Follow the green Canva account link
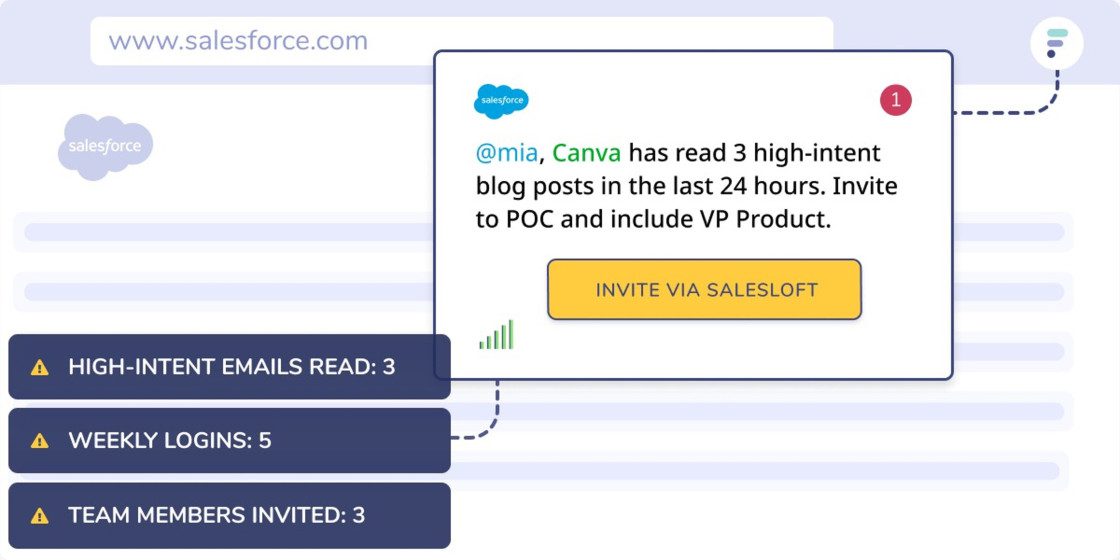The height and width of the screenshot is (560, 1120). [586, 153]
